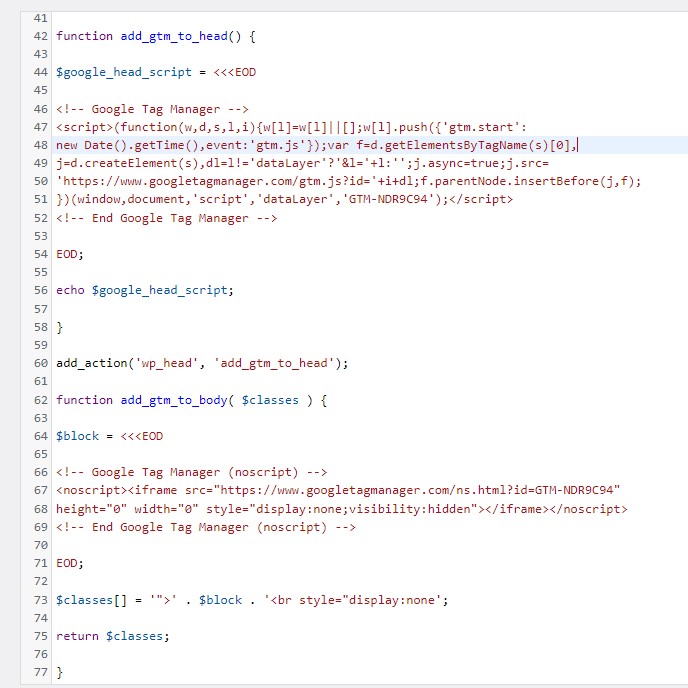Click line number 60 in the gutter

(x=40, y=363)
